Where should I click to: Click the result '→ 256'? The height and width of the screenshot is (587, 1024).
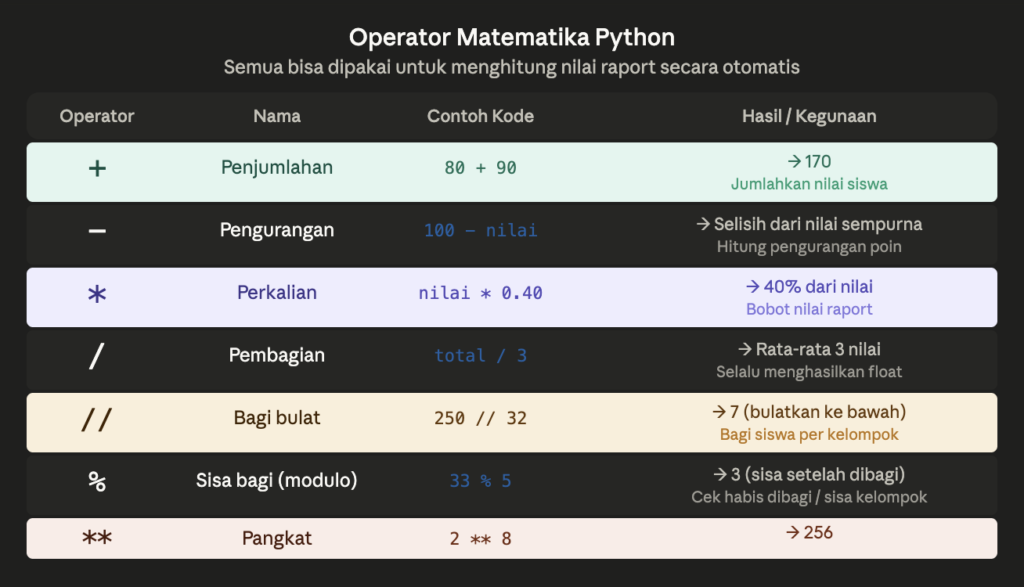click(x=808, y=532)
